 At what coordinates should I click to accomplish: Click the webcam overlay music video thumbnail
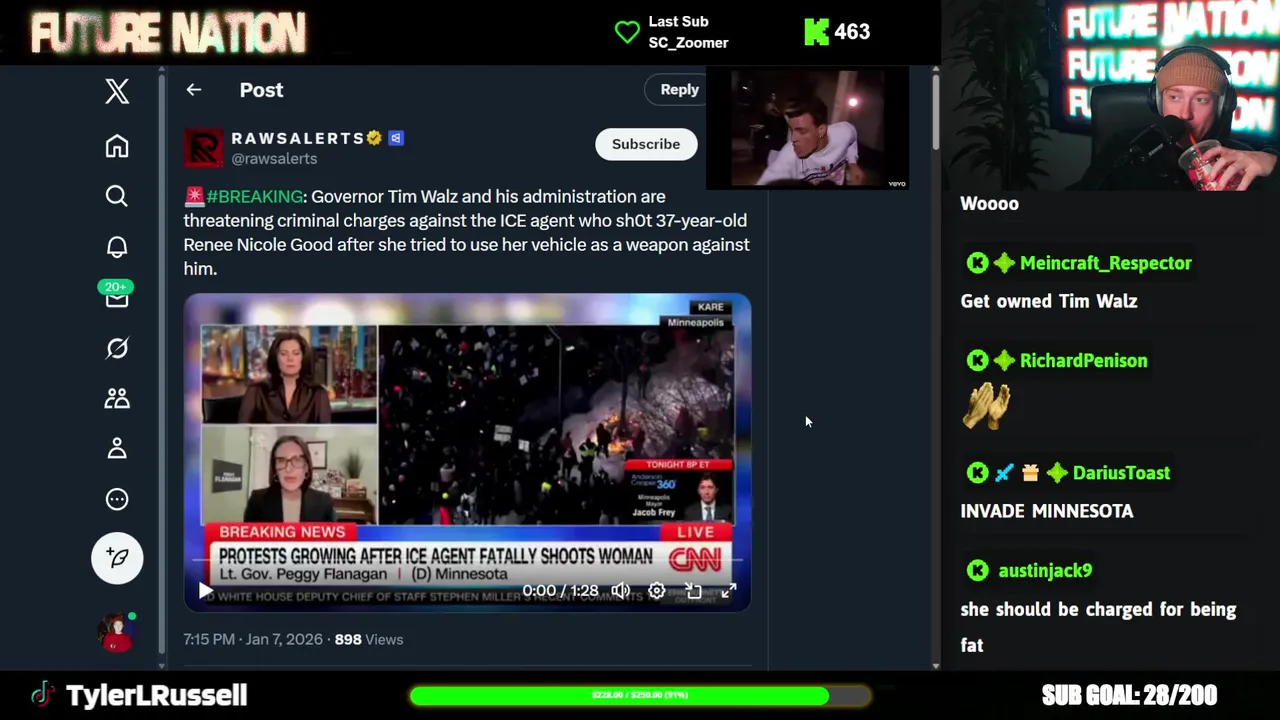pyautogui.click(x=808, y=128)
